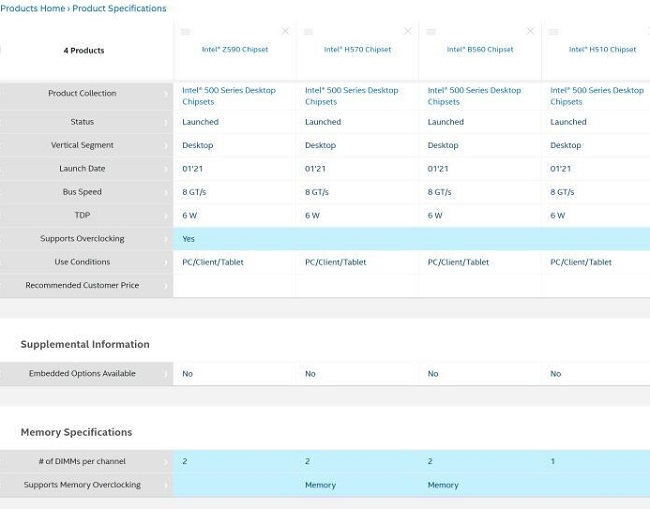Open Intel Z590 Chipset product page
Image resolution: width=650 pixels, height=509 pixels.
pos(235,49)
